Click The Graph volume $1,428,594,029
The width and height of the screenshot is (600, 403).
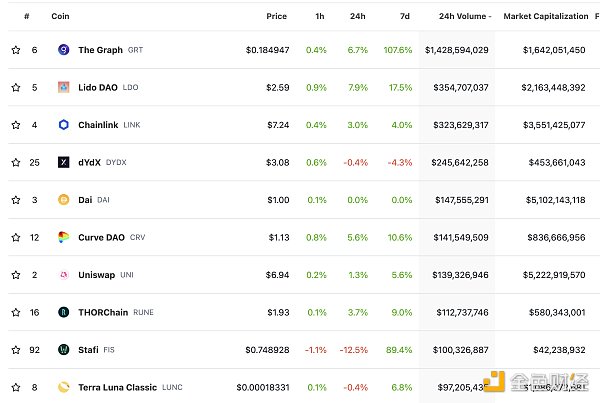click(x=457, y=50)
